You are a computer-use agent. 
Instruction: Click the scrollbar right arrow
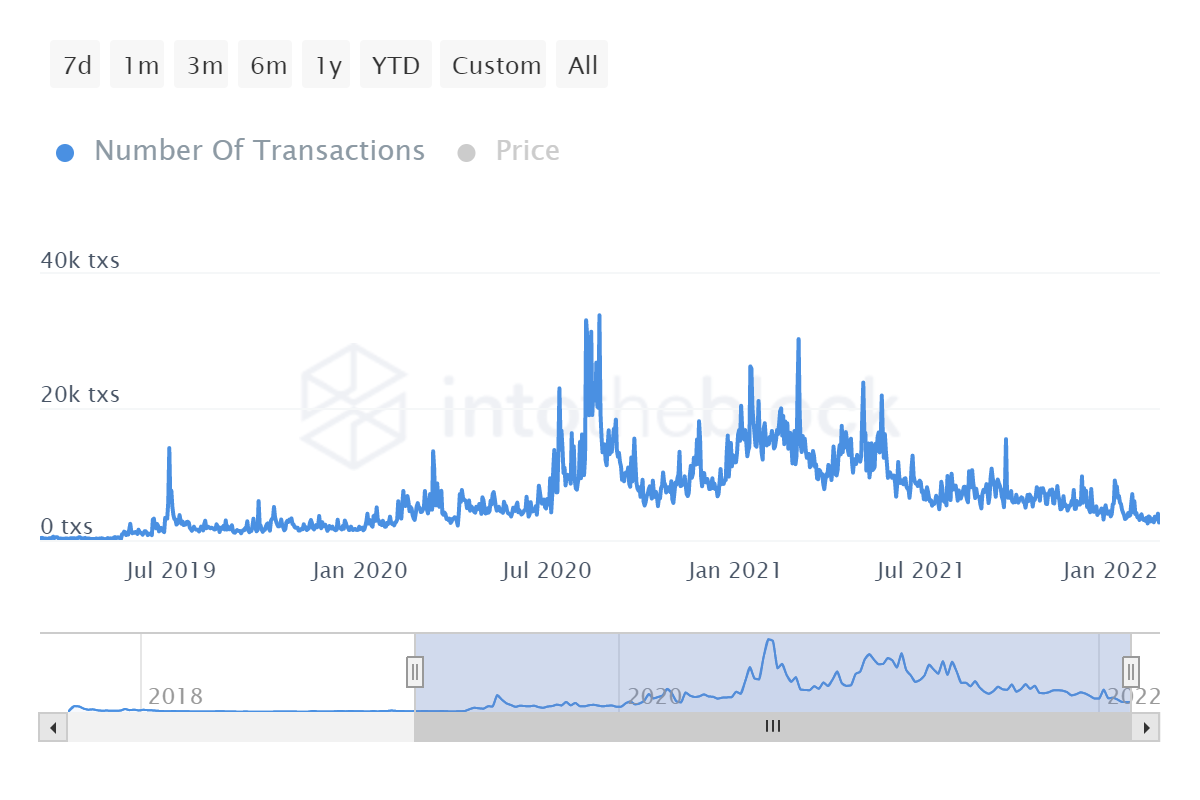click(1147, 727)
